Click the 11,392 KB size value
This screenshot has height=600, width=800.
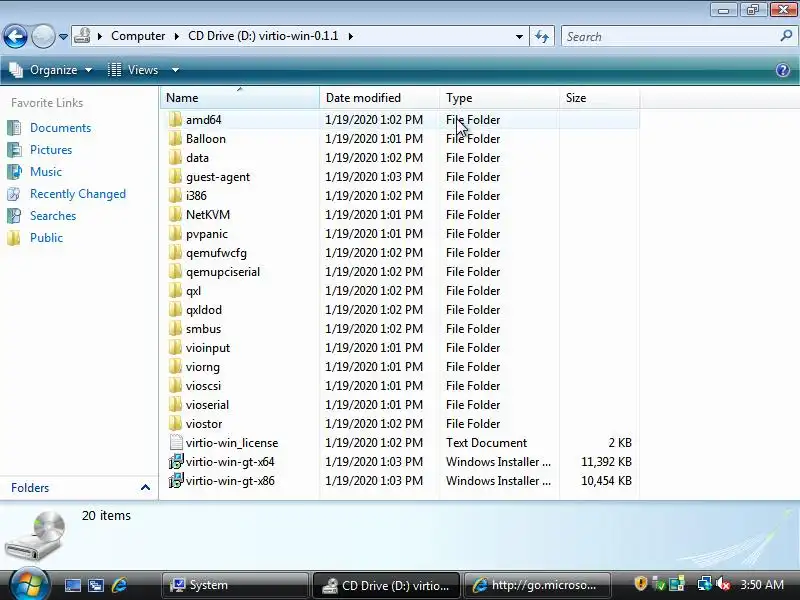pos(606,462)
